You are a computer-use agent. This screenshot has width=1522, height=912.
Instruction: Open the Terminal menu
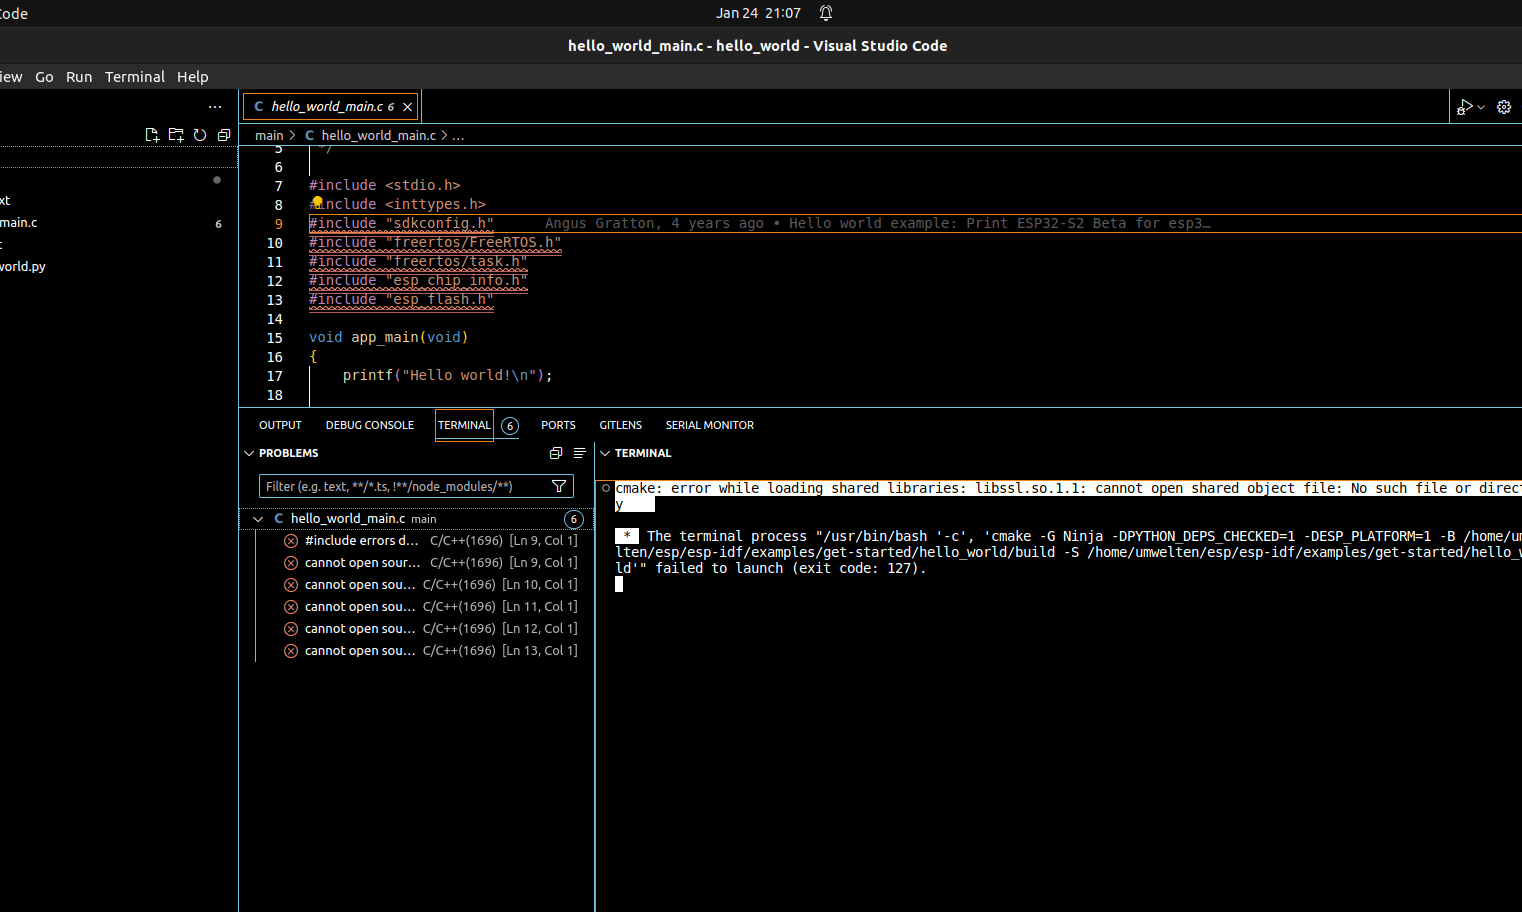tap(134, 77)
